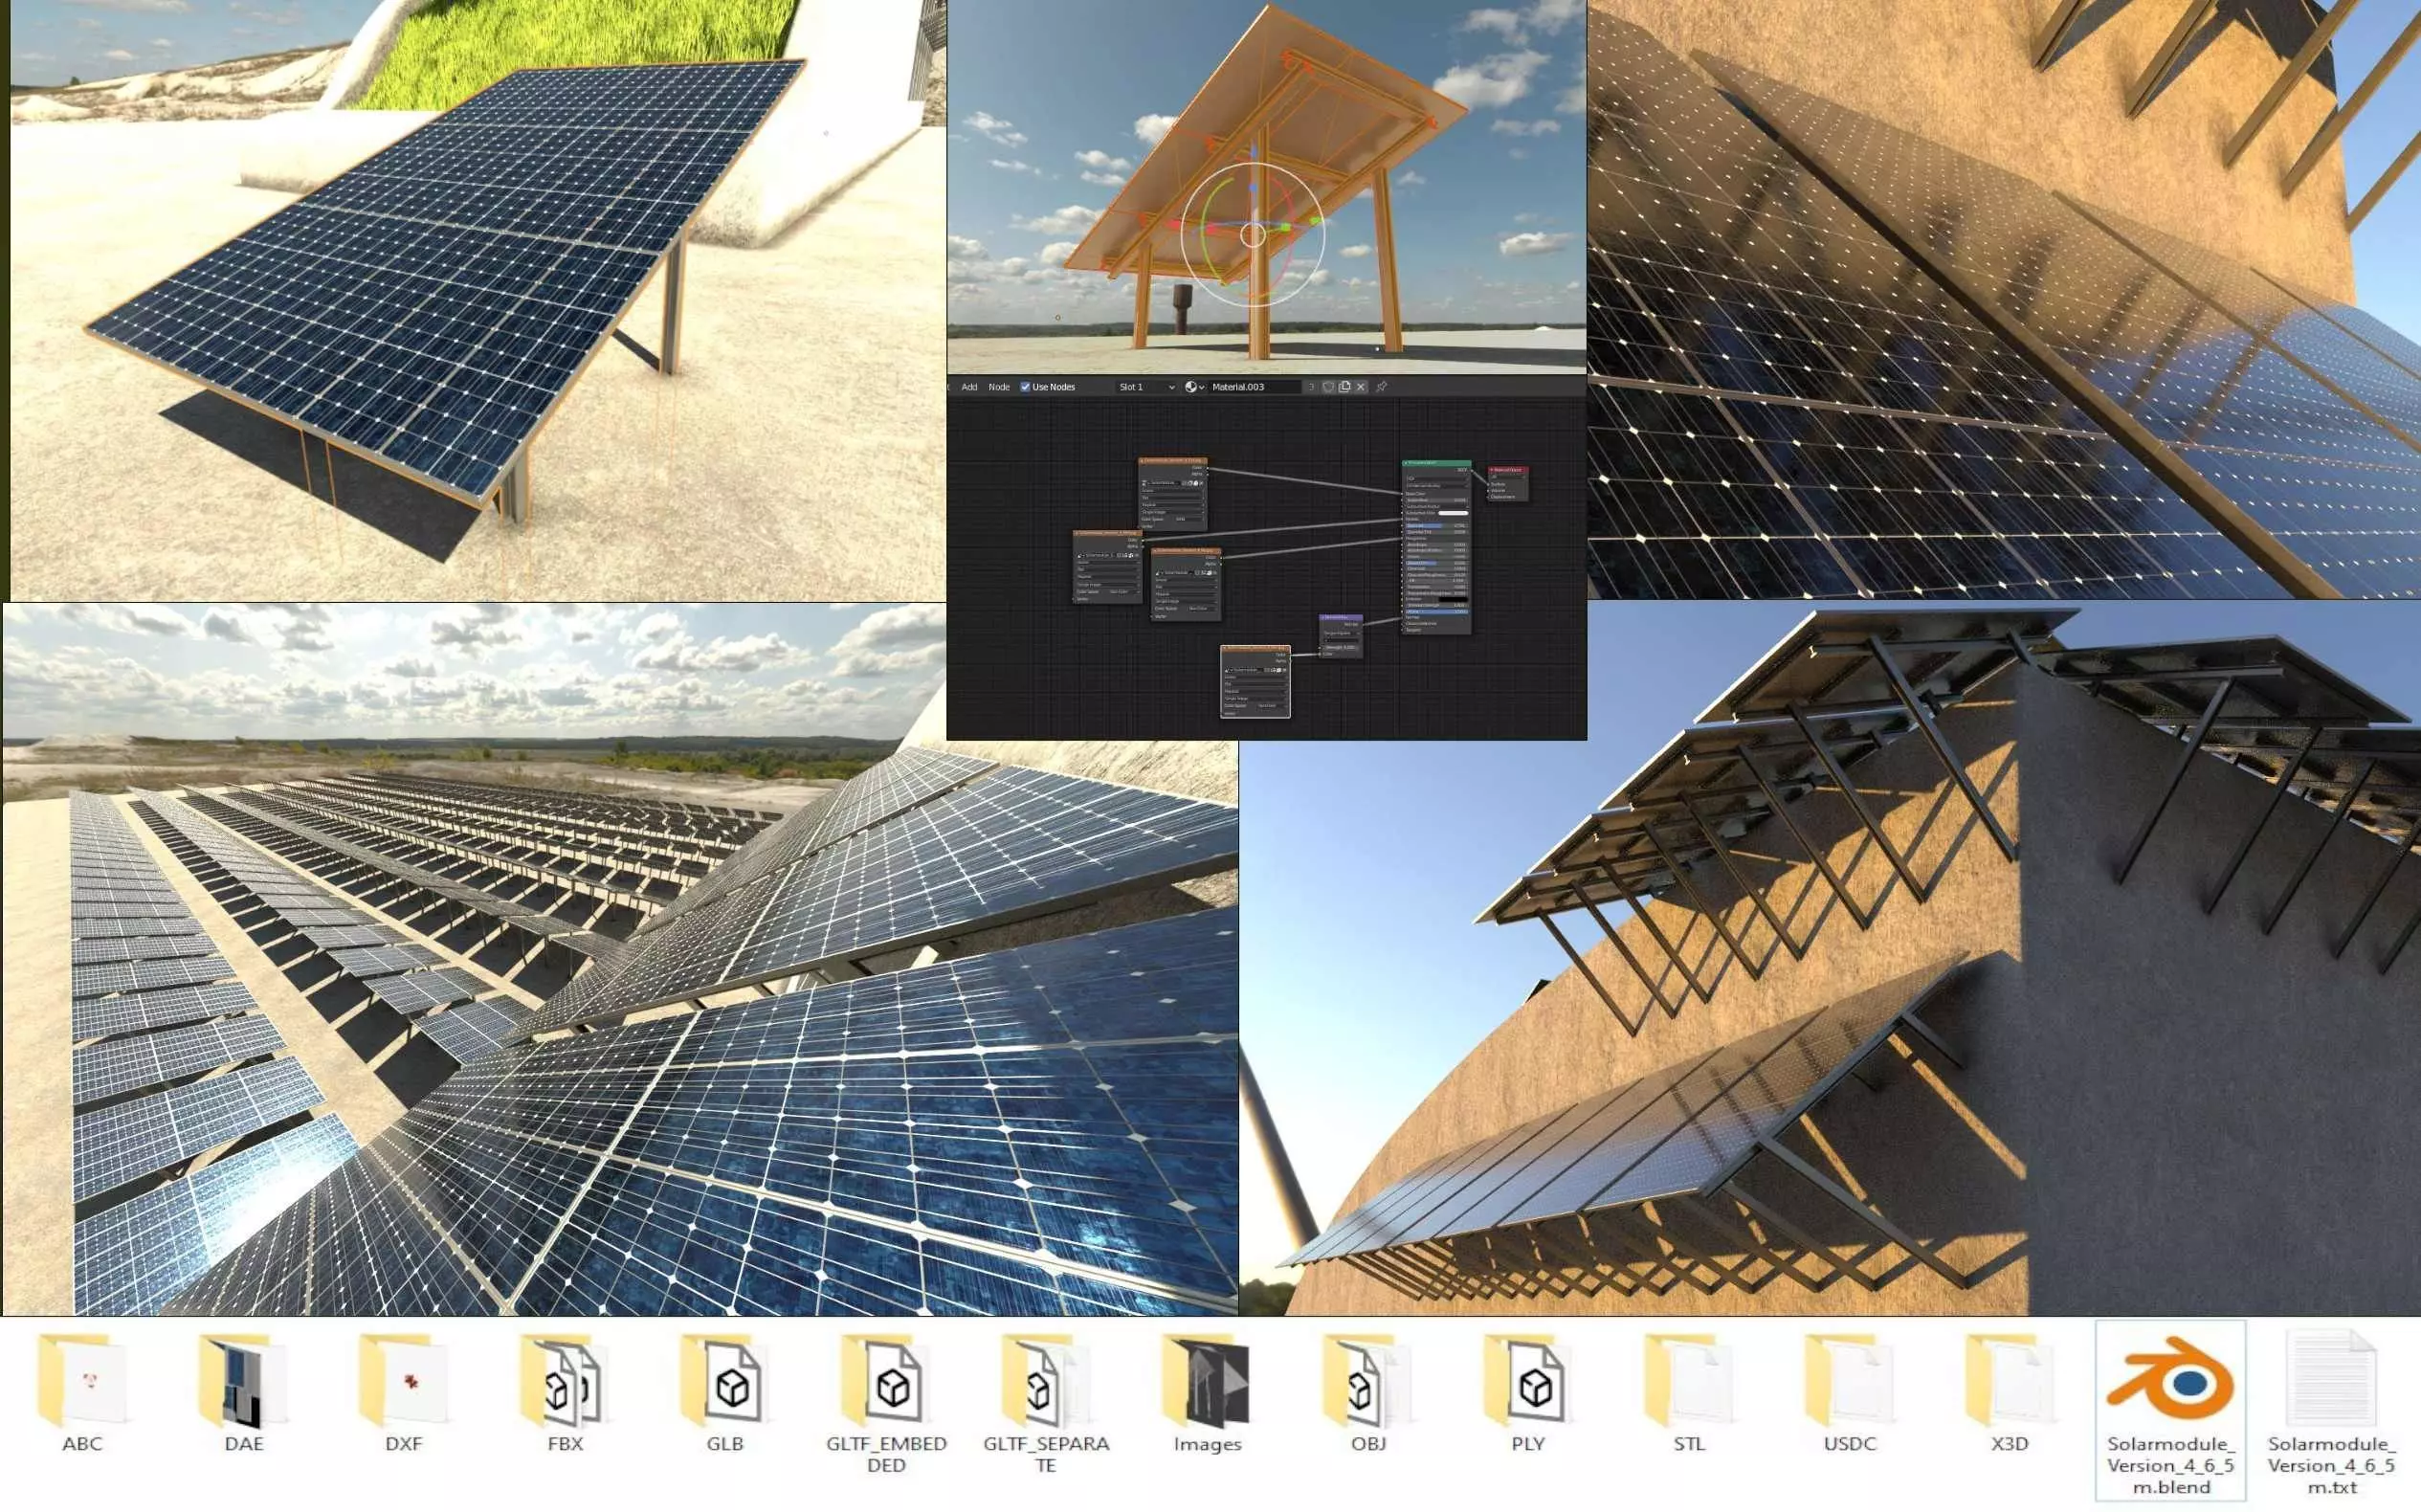Open the Slot 1 dropdown
Image resolution: width=2421 pixels, height=1512 pixels.
click(1147, 387)
